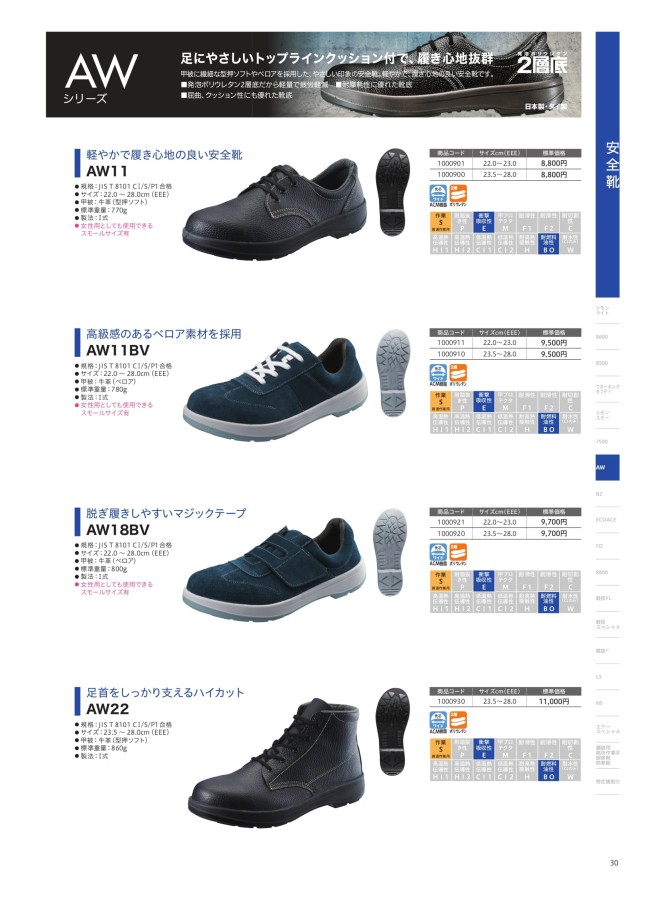Select AW11's highlighted 'E' impact absorption badge
The image size is (650, 919).
click(484, 222)
